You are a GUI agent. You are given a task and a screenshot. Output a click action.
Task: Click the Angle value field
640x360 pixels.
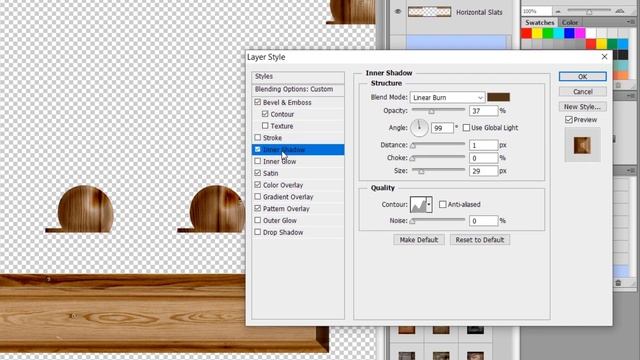point(442,128)
